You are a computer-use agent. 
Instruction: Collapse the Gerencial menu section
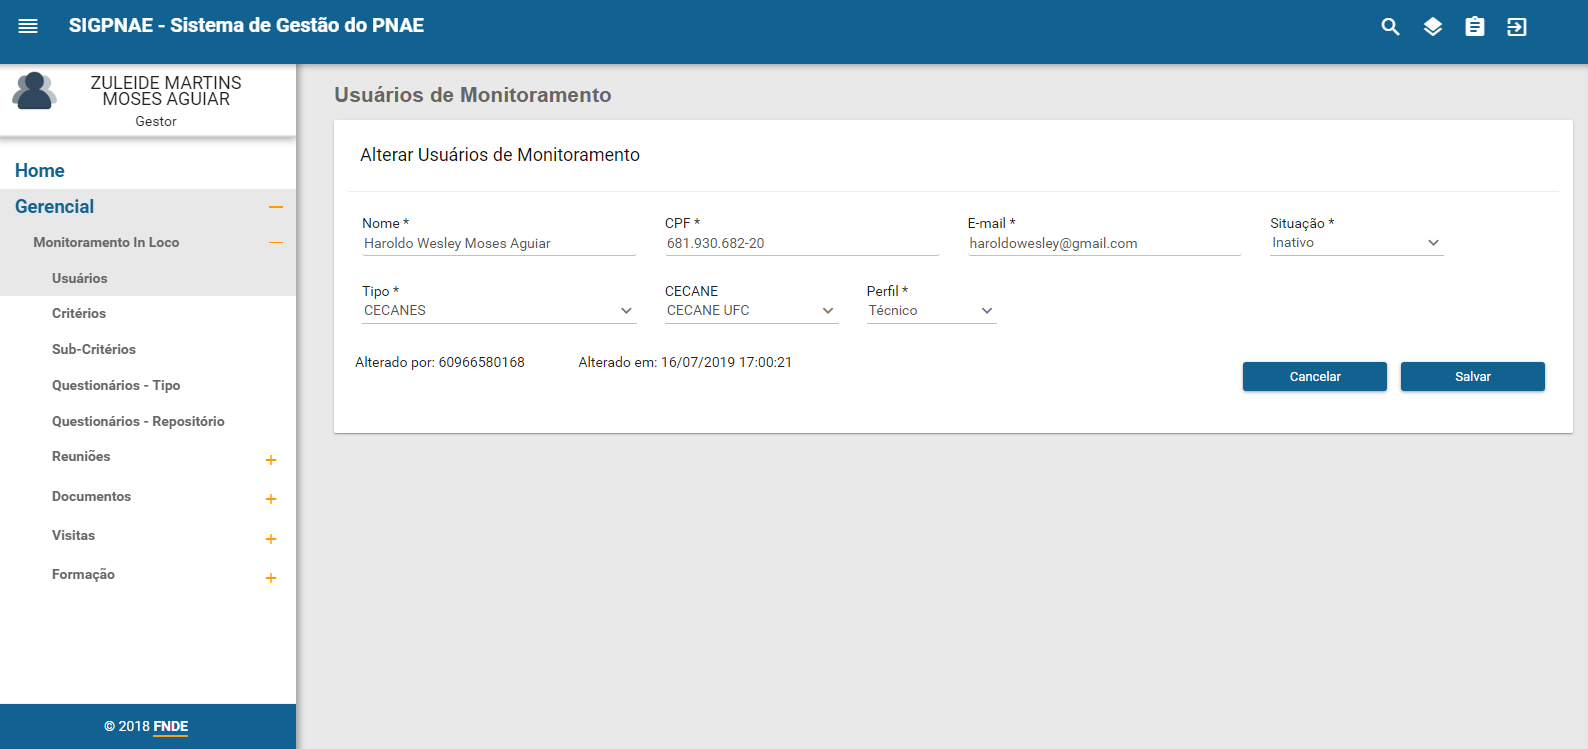tap(276, 207)
